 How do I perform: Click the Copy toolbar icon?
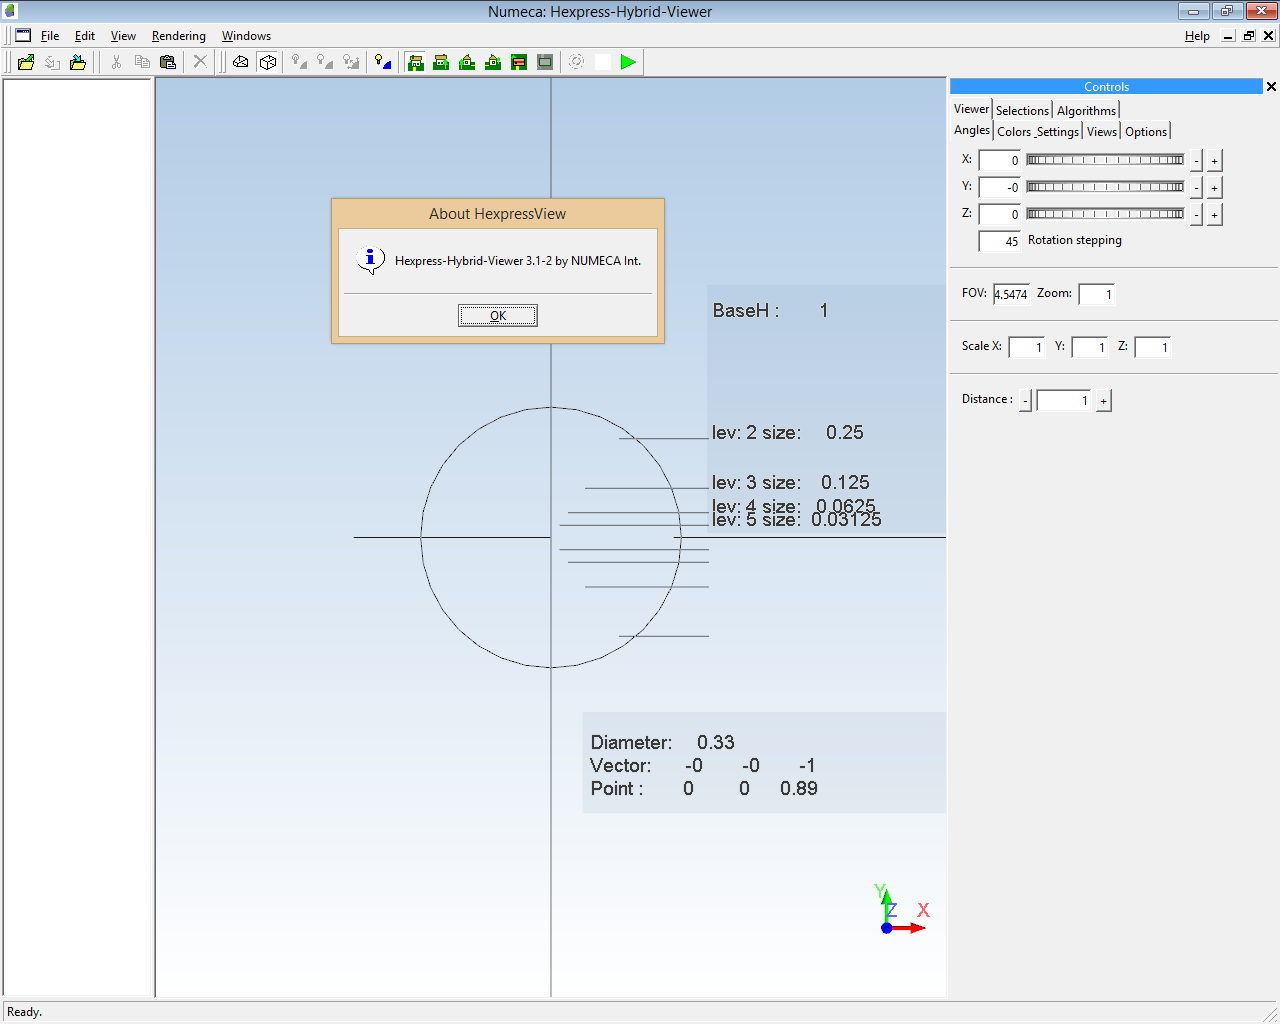142,62
